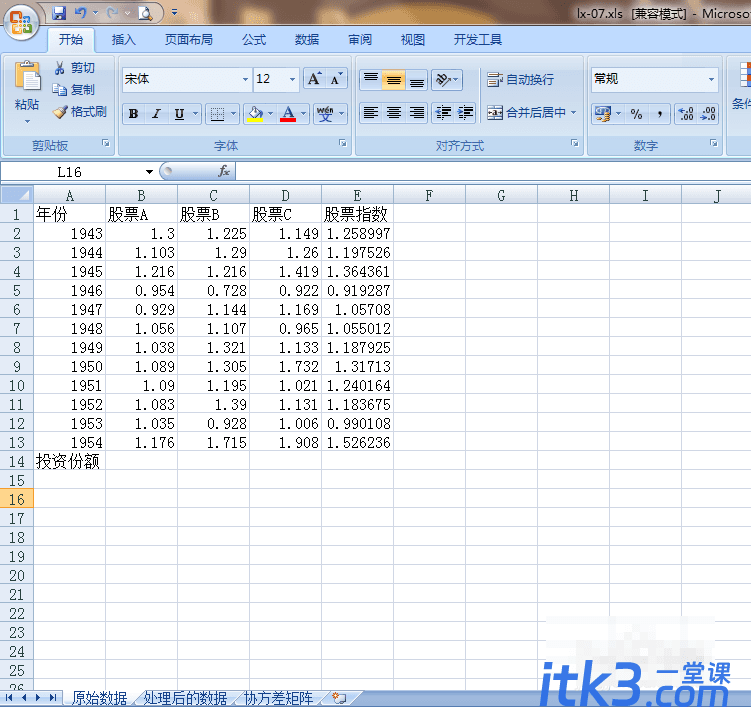The image size is (751, 708).
Task: Open alignment dialog launcher
Action: pyautogui.click(x=574, y=143)
